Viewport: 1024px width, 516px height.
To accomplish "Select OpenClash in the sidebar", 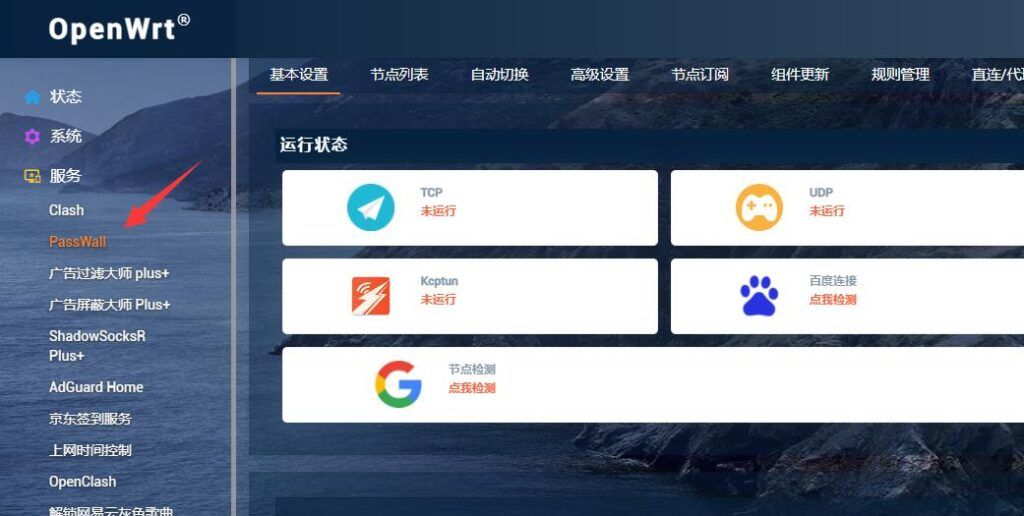I will 82,482.
